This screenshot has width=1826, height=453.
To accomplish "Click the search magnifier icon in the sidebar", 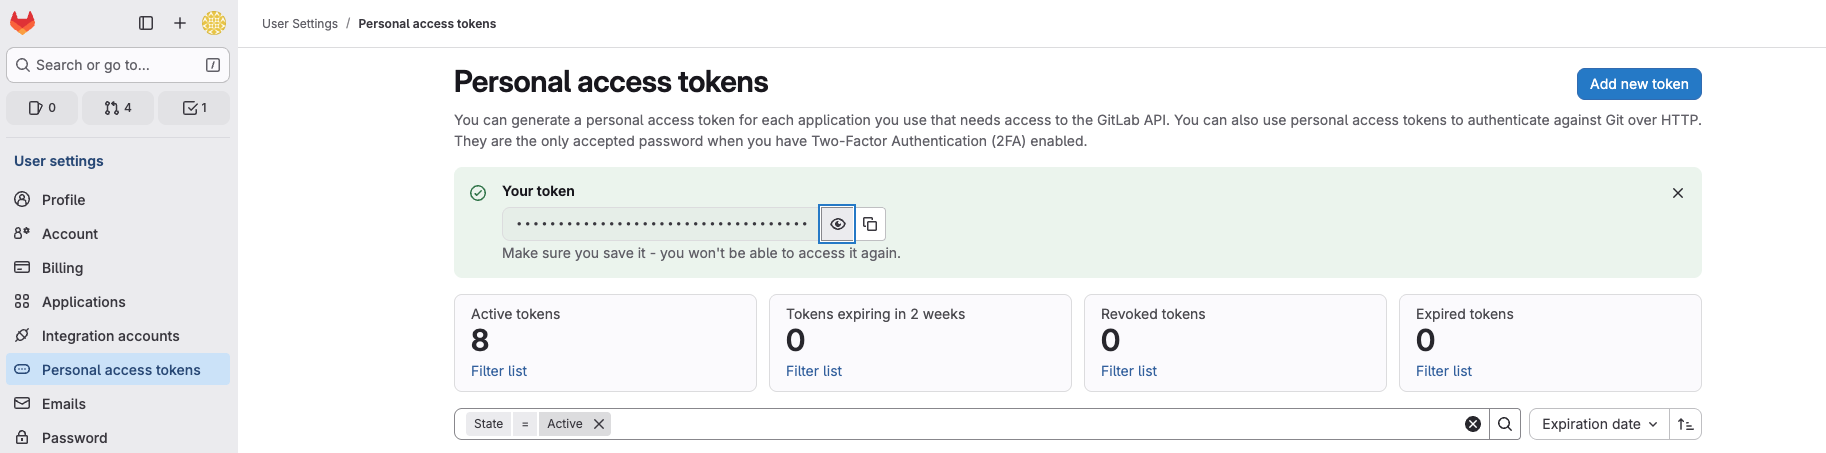I will click(x=23, y=65).
